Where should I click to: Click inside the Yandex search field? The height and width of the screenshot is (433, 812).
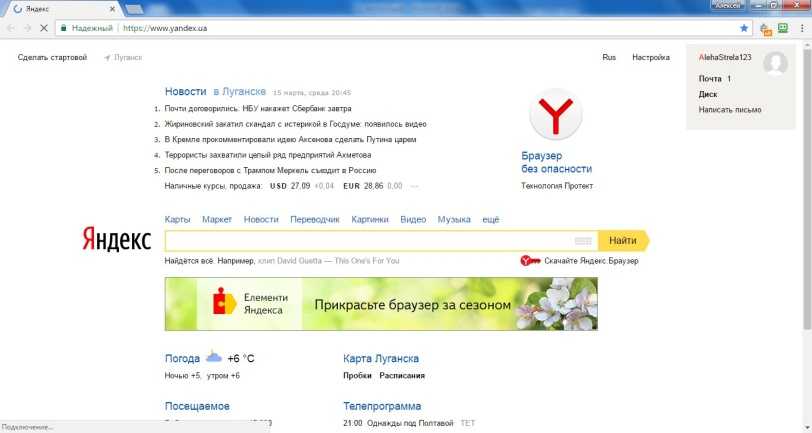coord(370,241)
